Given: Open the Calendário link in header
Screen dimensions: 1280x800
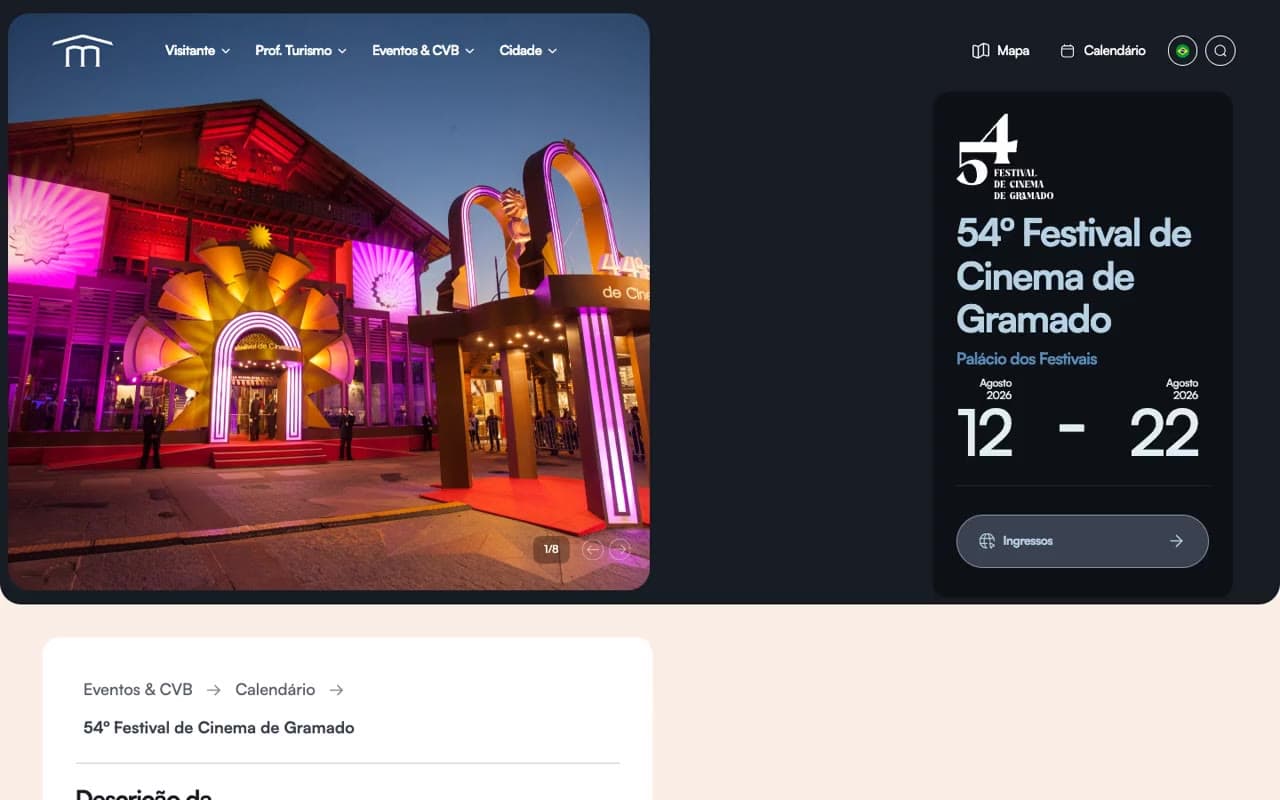Looking at the screenshot, I should coord(1103,51).
